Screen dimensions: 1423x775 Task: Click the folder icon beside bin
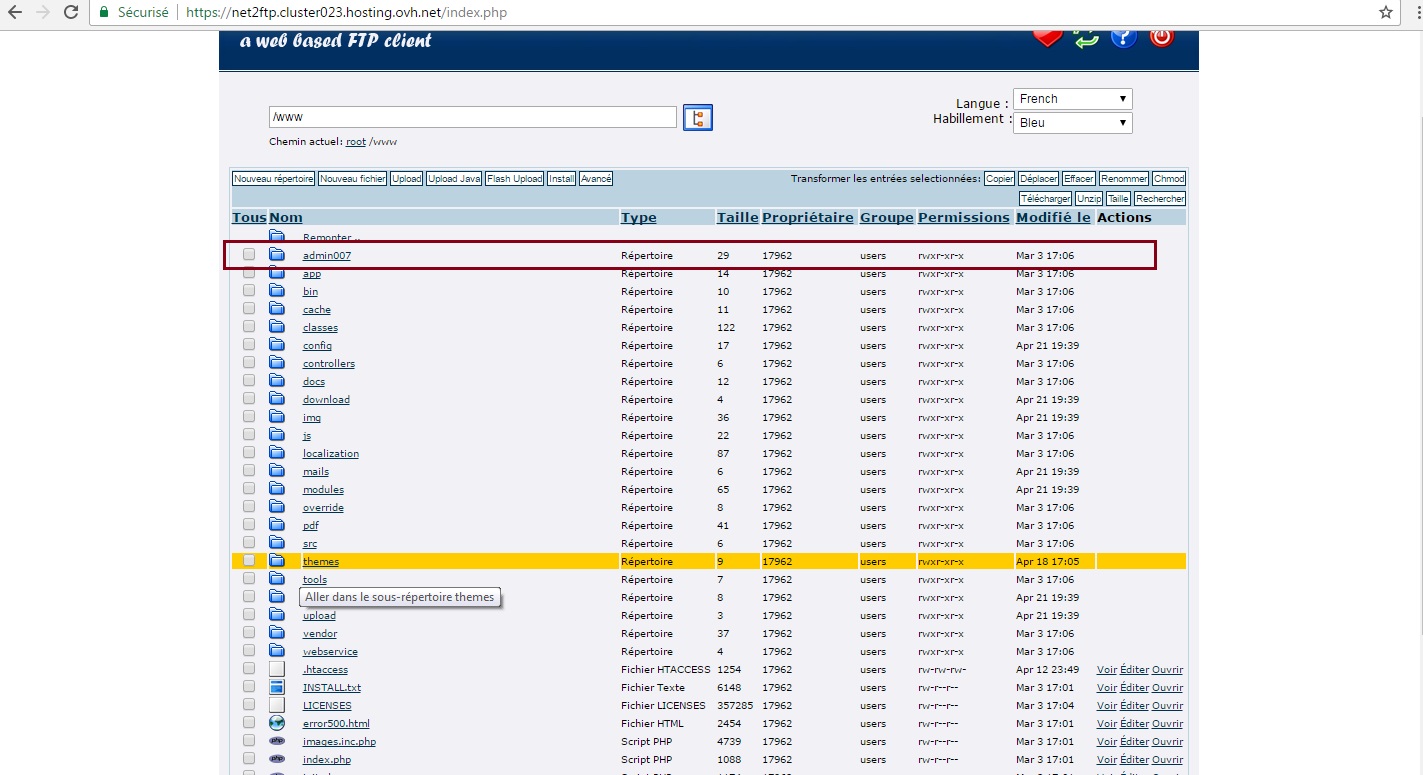point(277,291)
